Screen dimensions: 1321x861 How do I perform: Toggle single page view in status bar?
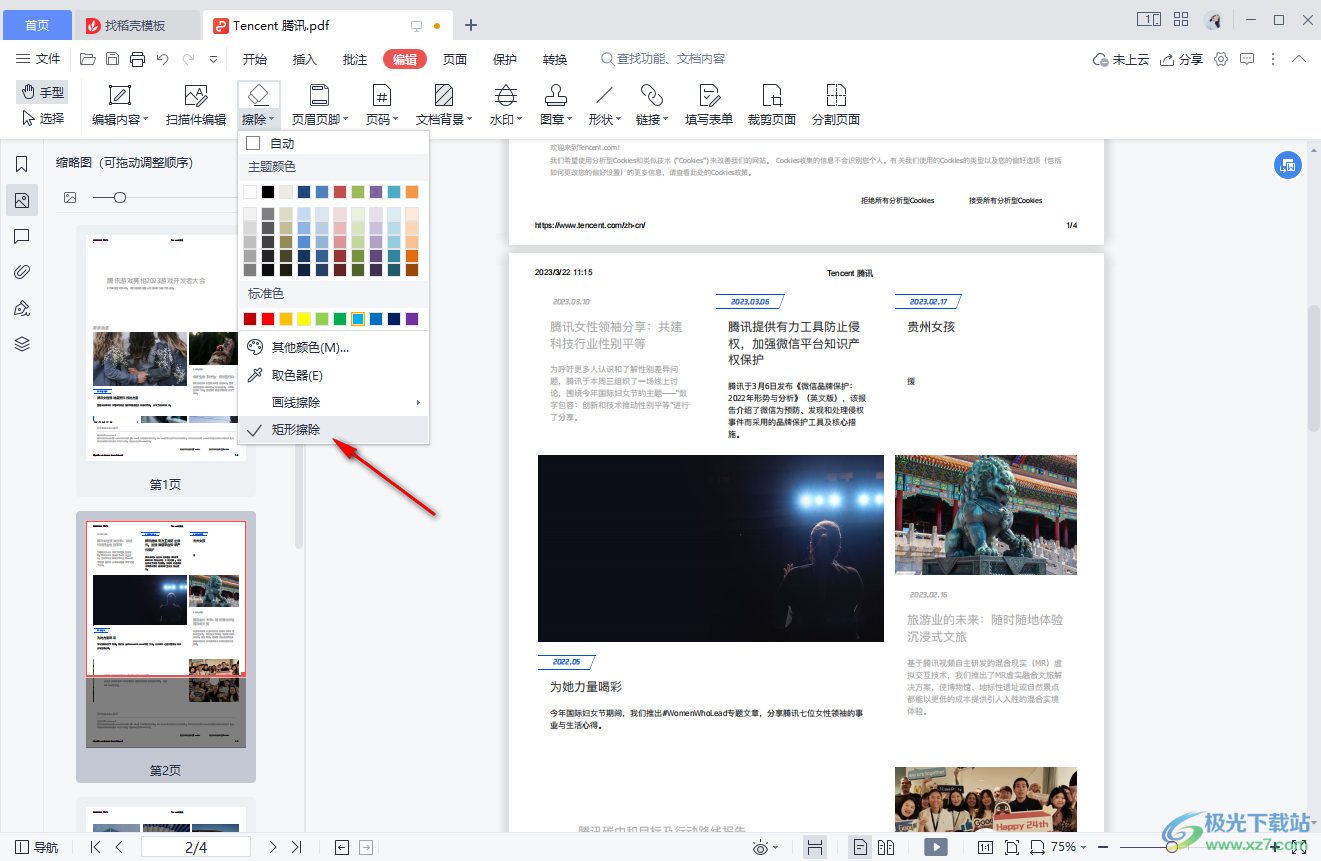coord(861,847)
